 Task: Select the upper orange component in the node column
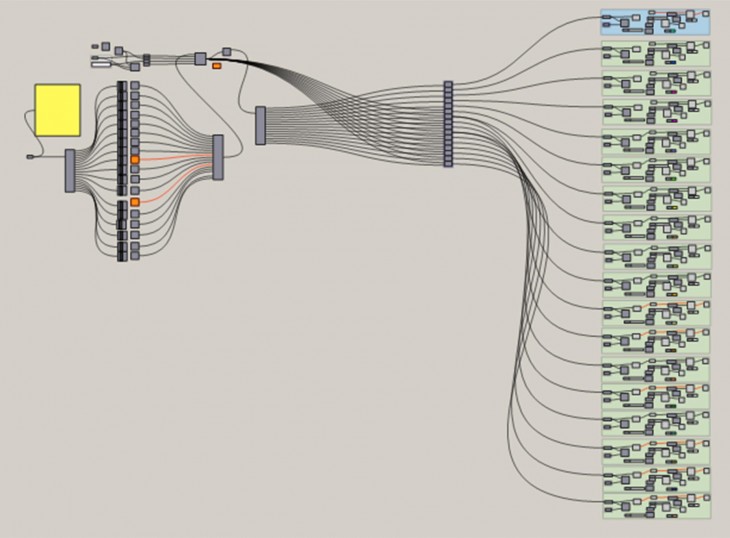135,159
